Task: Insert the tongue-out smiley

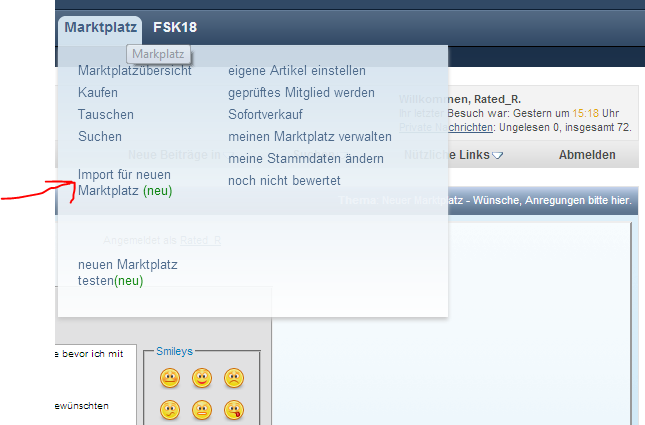Action: tap(233, 410)
